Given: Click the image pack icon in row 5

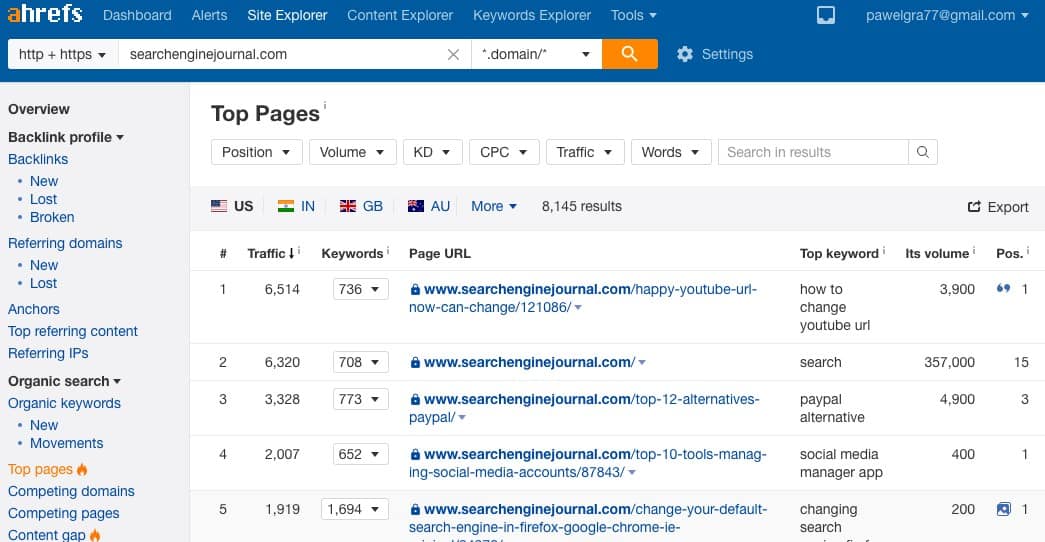Looking at the screenshot, I should coord(1003,509).
